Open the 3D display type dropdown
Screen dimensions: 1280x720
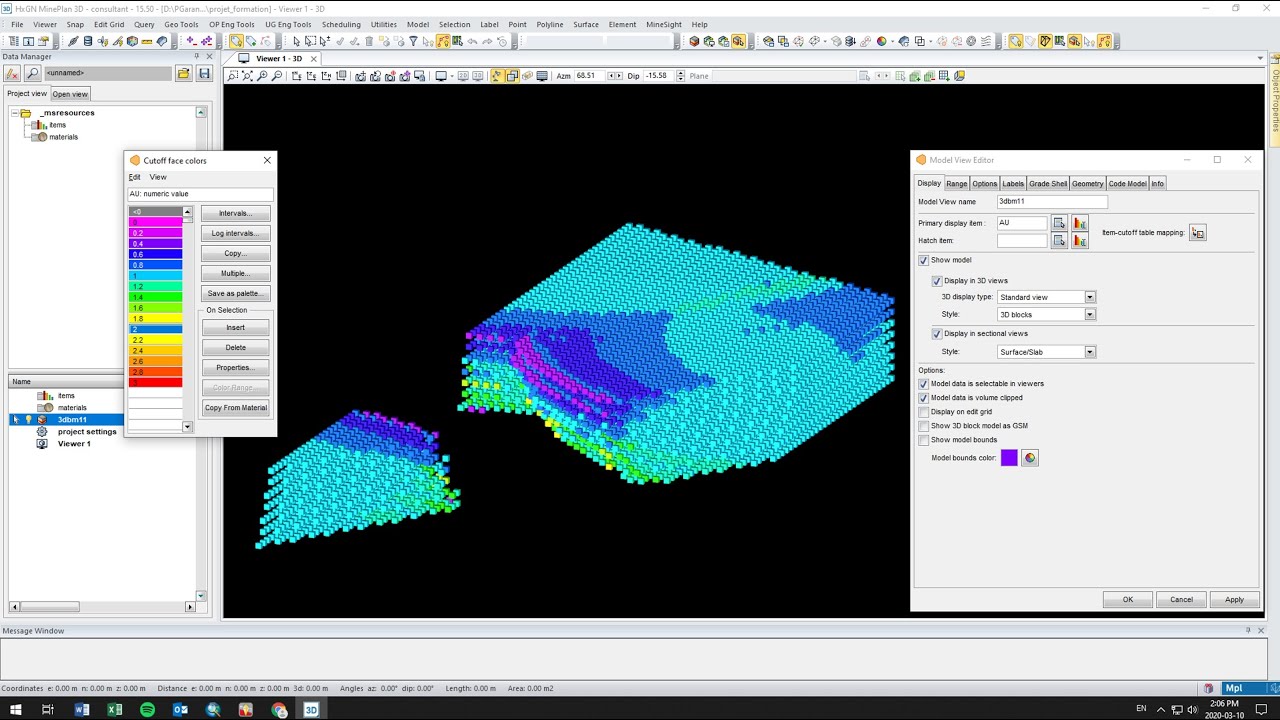click(x=1090, y=297)
